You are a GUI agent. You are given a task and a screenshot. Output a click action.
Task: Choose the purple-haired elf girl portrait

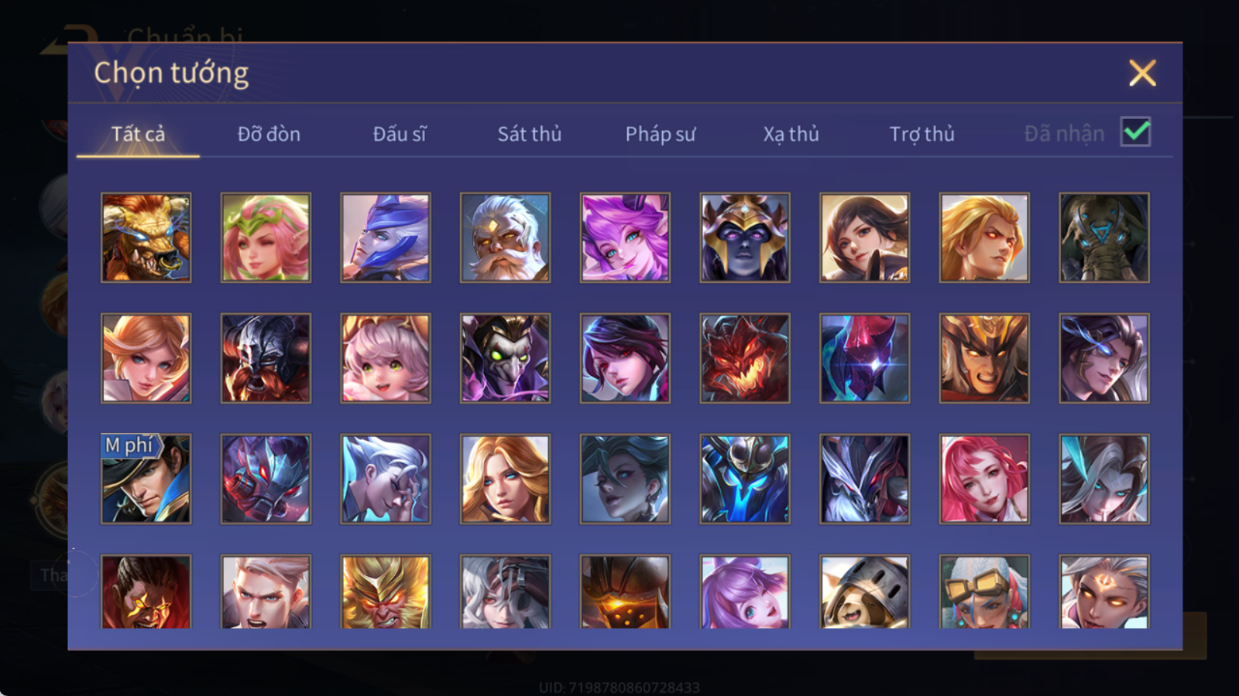[x=625, y=238]
